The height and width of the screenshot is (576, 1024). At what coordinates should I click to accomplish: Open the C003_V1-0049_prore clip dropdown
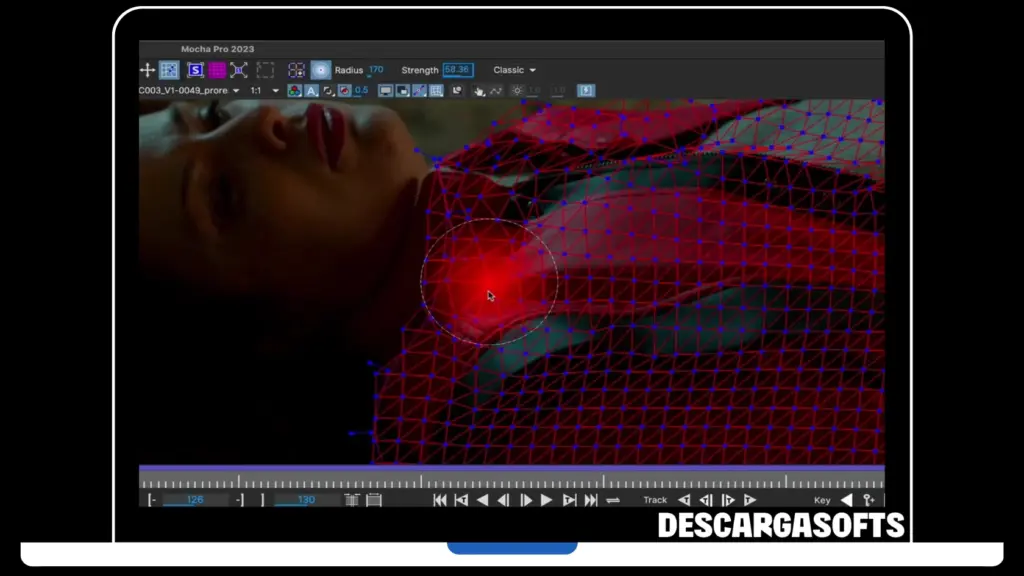point(190,90)
